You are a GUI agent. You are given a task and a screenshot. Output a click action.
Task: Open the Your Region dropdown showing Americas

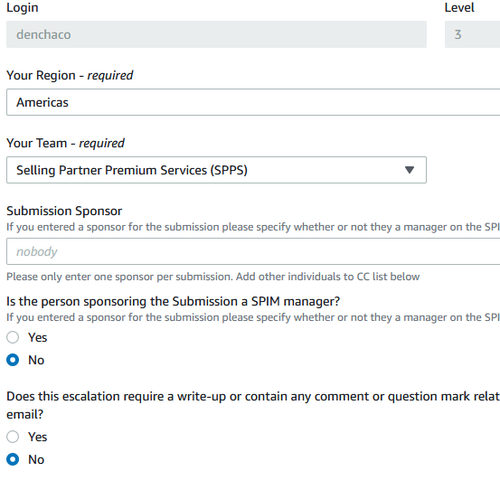pos(253,102)
